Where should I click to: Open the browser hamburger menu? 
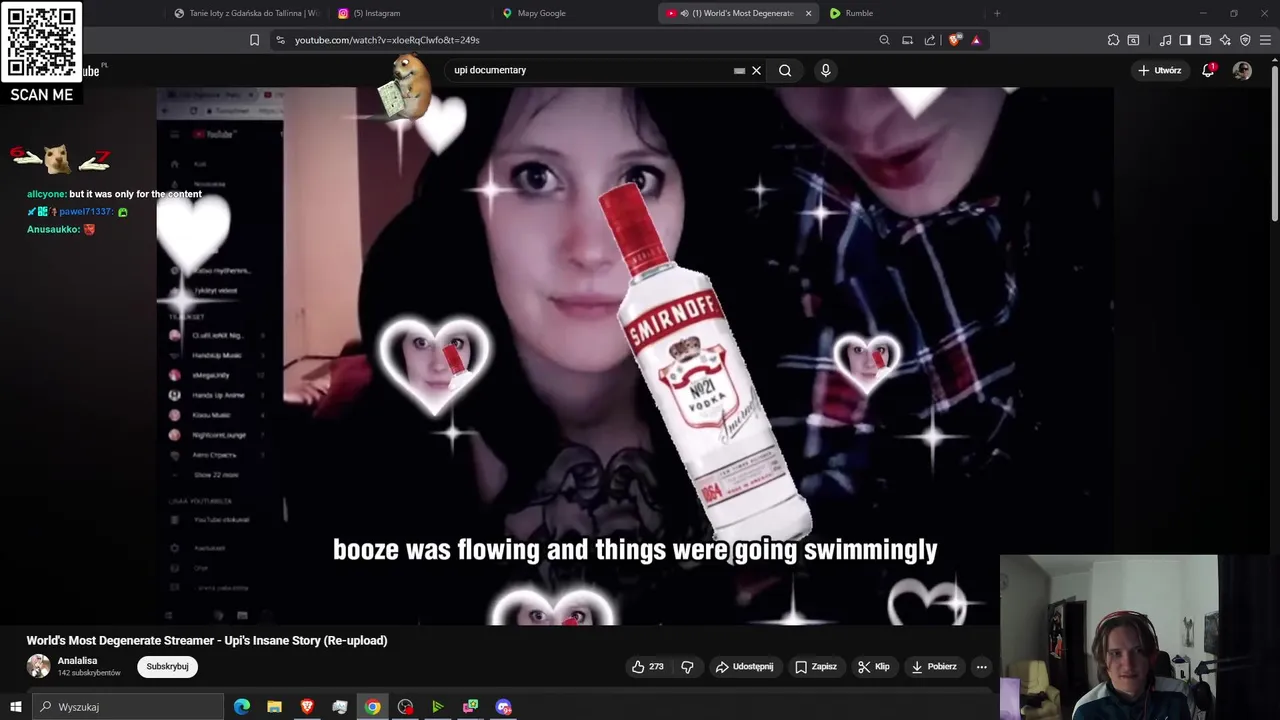[1266, 40]
